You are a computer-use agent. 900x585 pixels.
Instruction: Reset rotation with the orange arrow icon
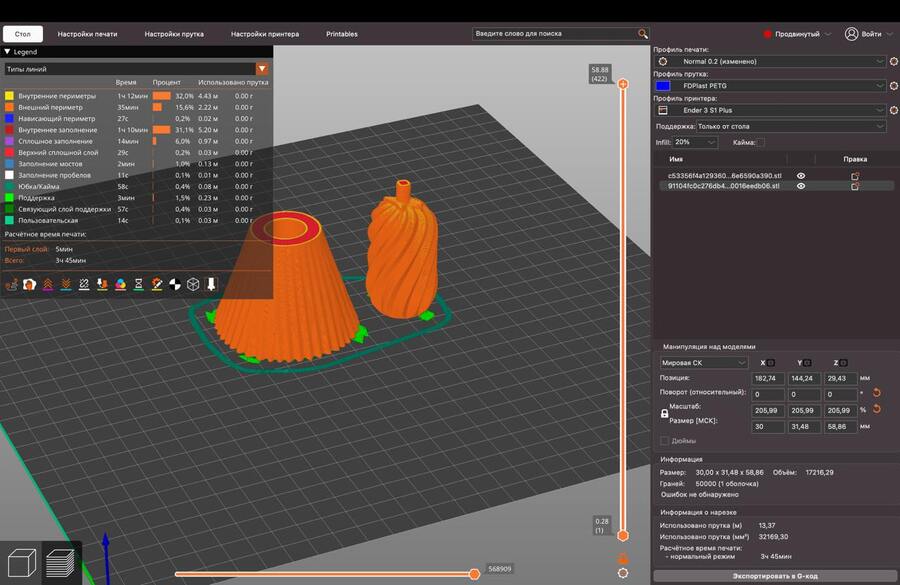pyautogui.click(x=877, y=393)
